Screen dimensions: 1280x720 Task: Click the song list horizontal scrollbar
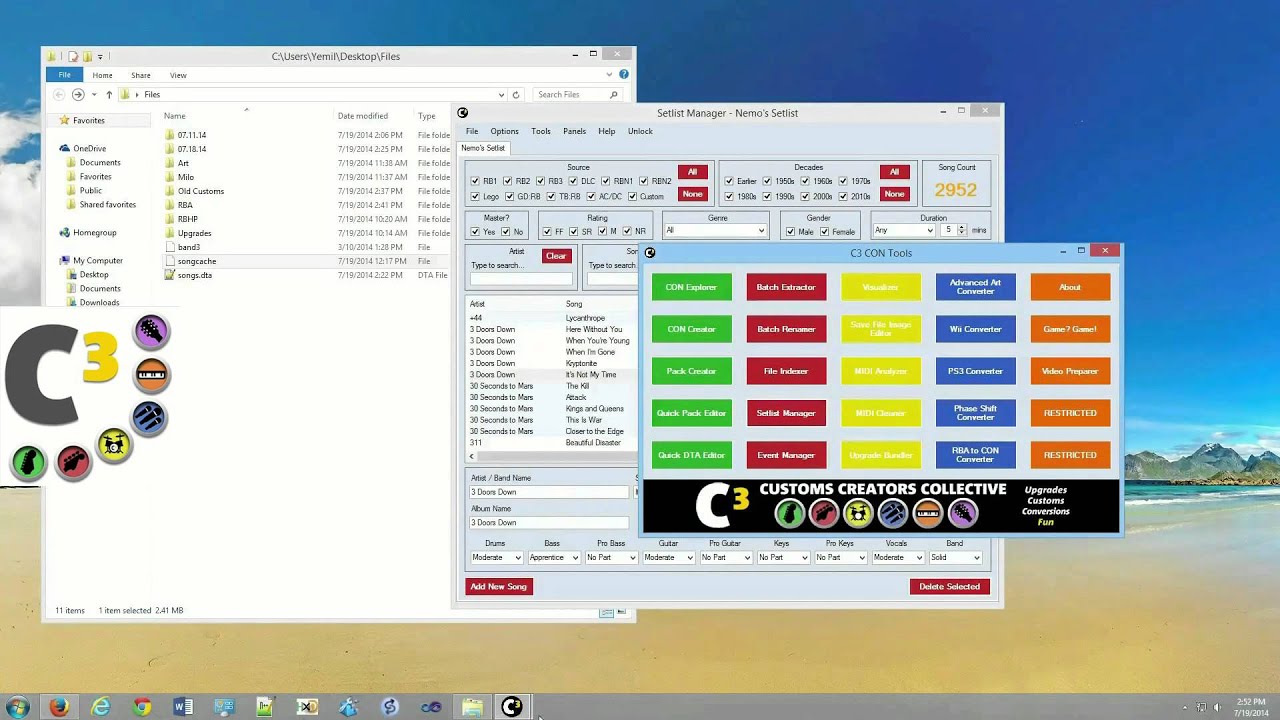(x=550, y=456)
